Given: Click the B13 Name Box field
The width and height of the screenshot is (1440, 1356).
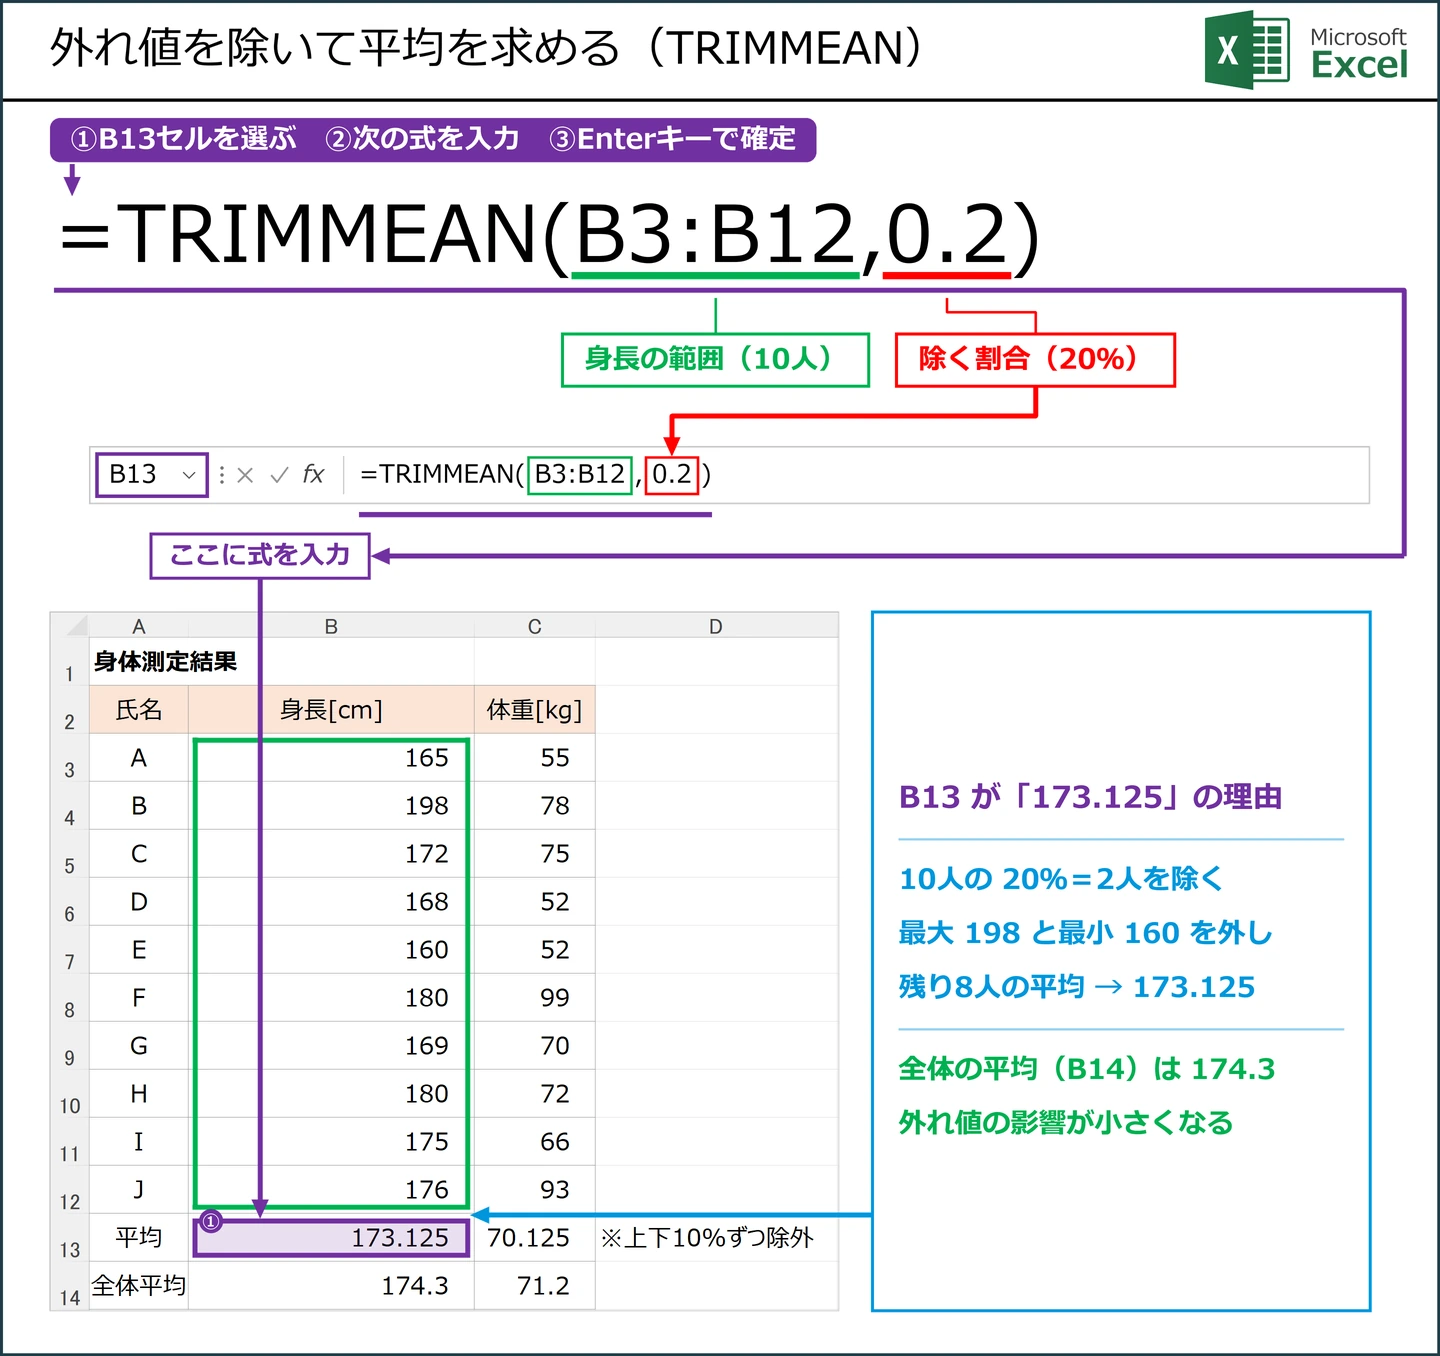Looking at the screenshot, I should 152,475.
